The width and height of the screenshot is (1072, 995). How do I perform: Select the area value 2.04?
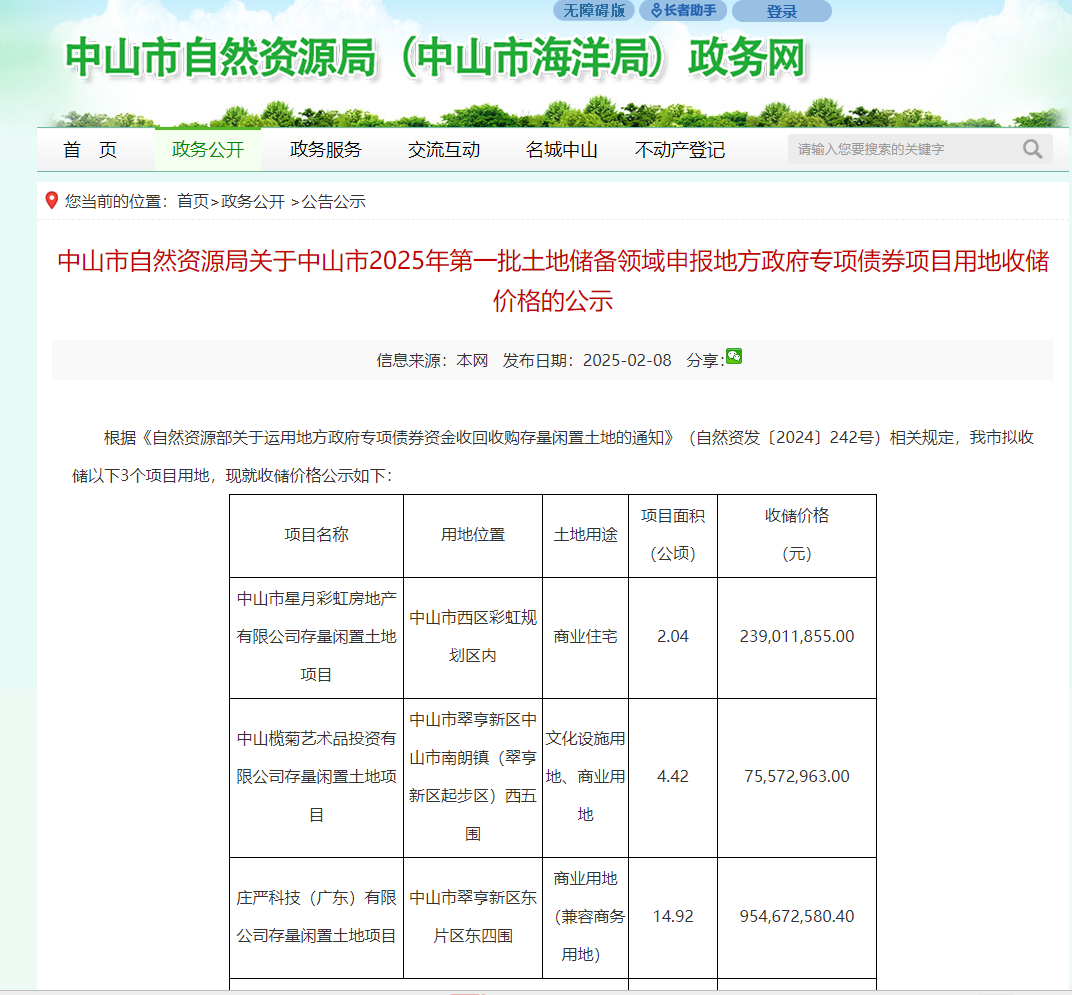[673, 637]
